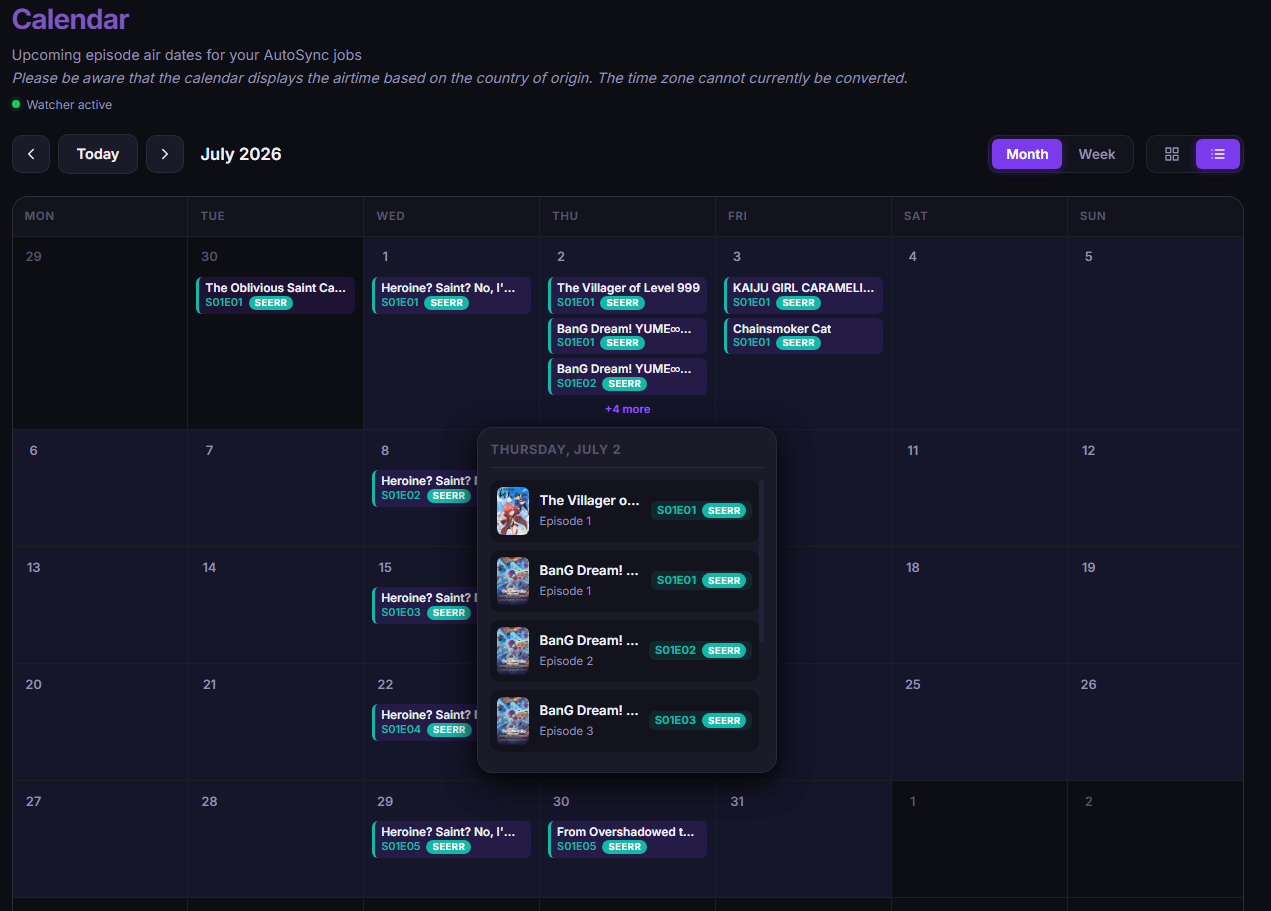This screenshot has height=911, width=1271.
Task: Select day 13 cell
Action: tap(100, 605)
